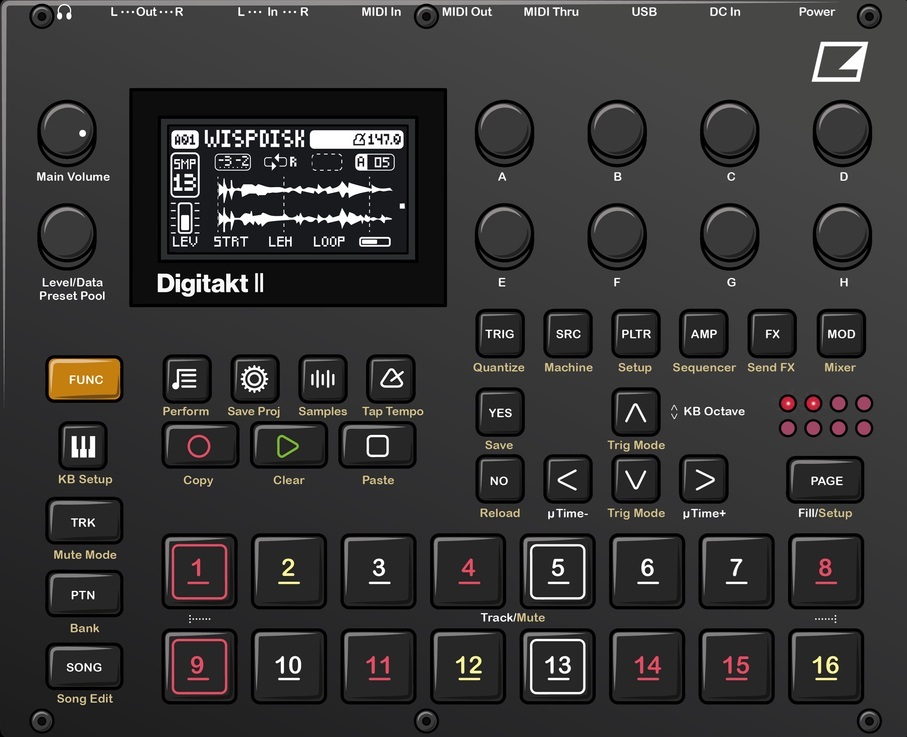Click the Elektron logo in the corner
The image size is (907, 737).
[840, 61]
